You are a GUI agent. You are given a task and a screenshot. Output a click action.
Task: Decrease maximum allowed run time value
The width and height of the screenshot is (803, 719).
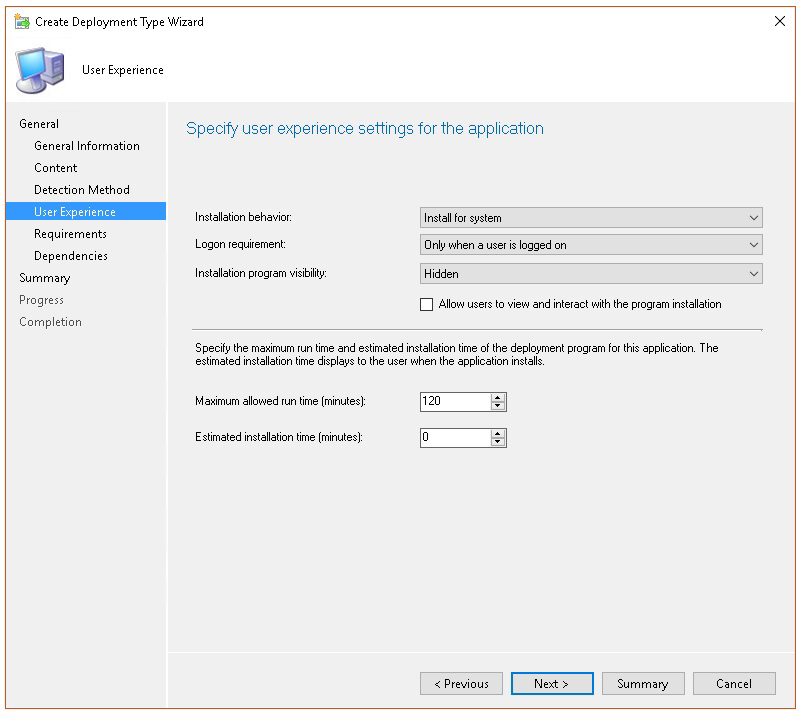coord(498,407)
